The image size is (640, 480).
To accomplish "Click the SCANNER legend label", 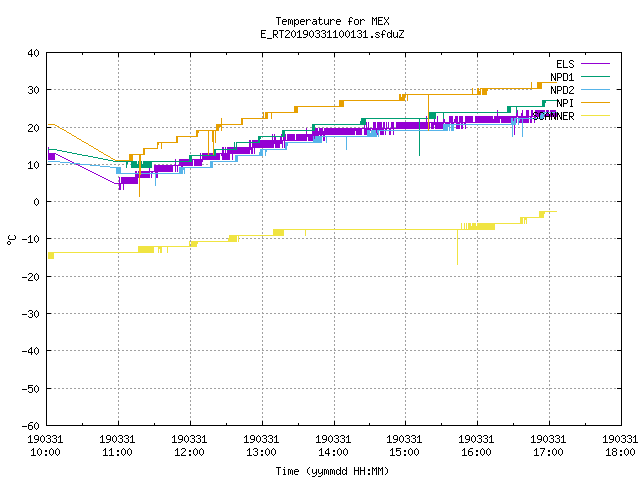I will tap(553, 116).
